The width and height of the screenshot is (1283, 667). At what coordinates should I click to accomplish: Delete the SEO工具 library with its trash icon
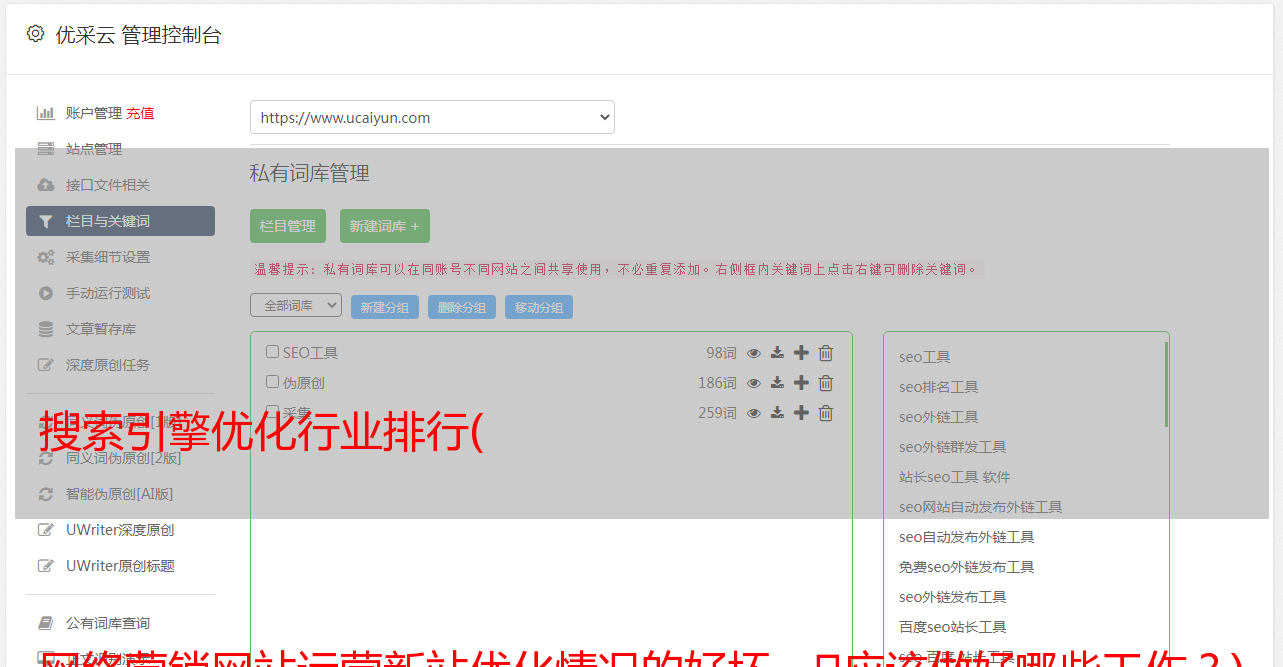[826, 353]
